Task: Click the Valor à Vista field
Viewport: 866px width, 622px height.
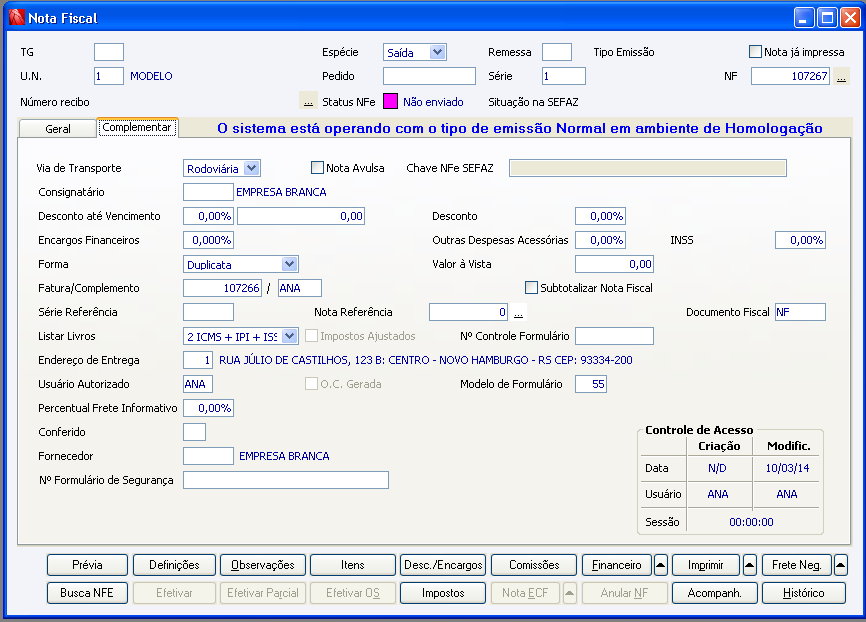Action: tap(615, 264)
